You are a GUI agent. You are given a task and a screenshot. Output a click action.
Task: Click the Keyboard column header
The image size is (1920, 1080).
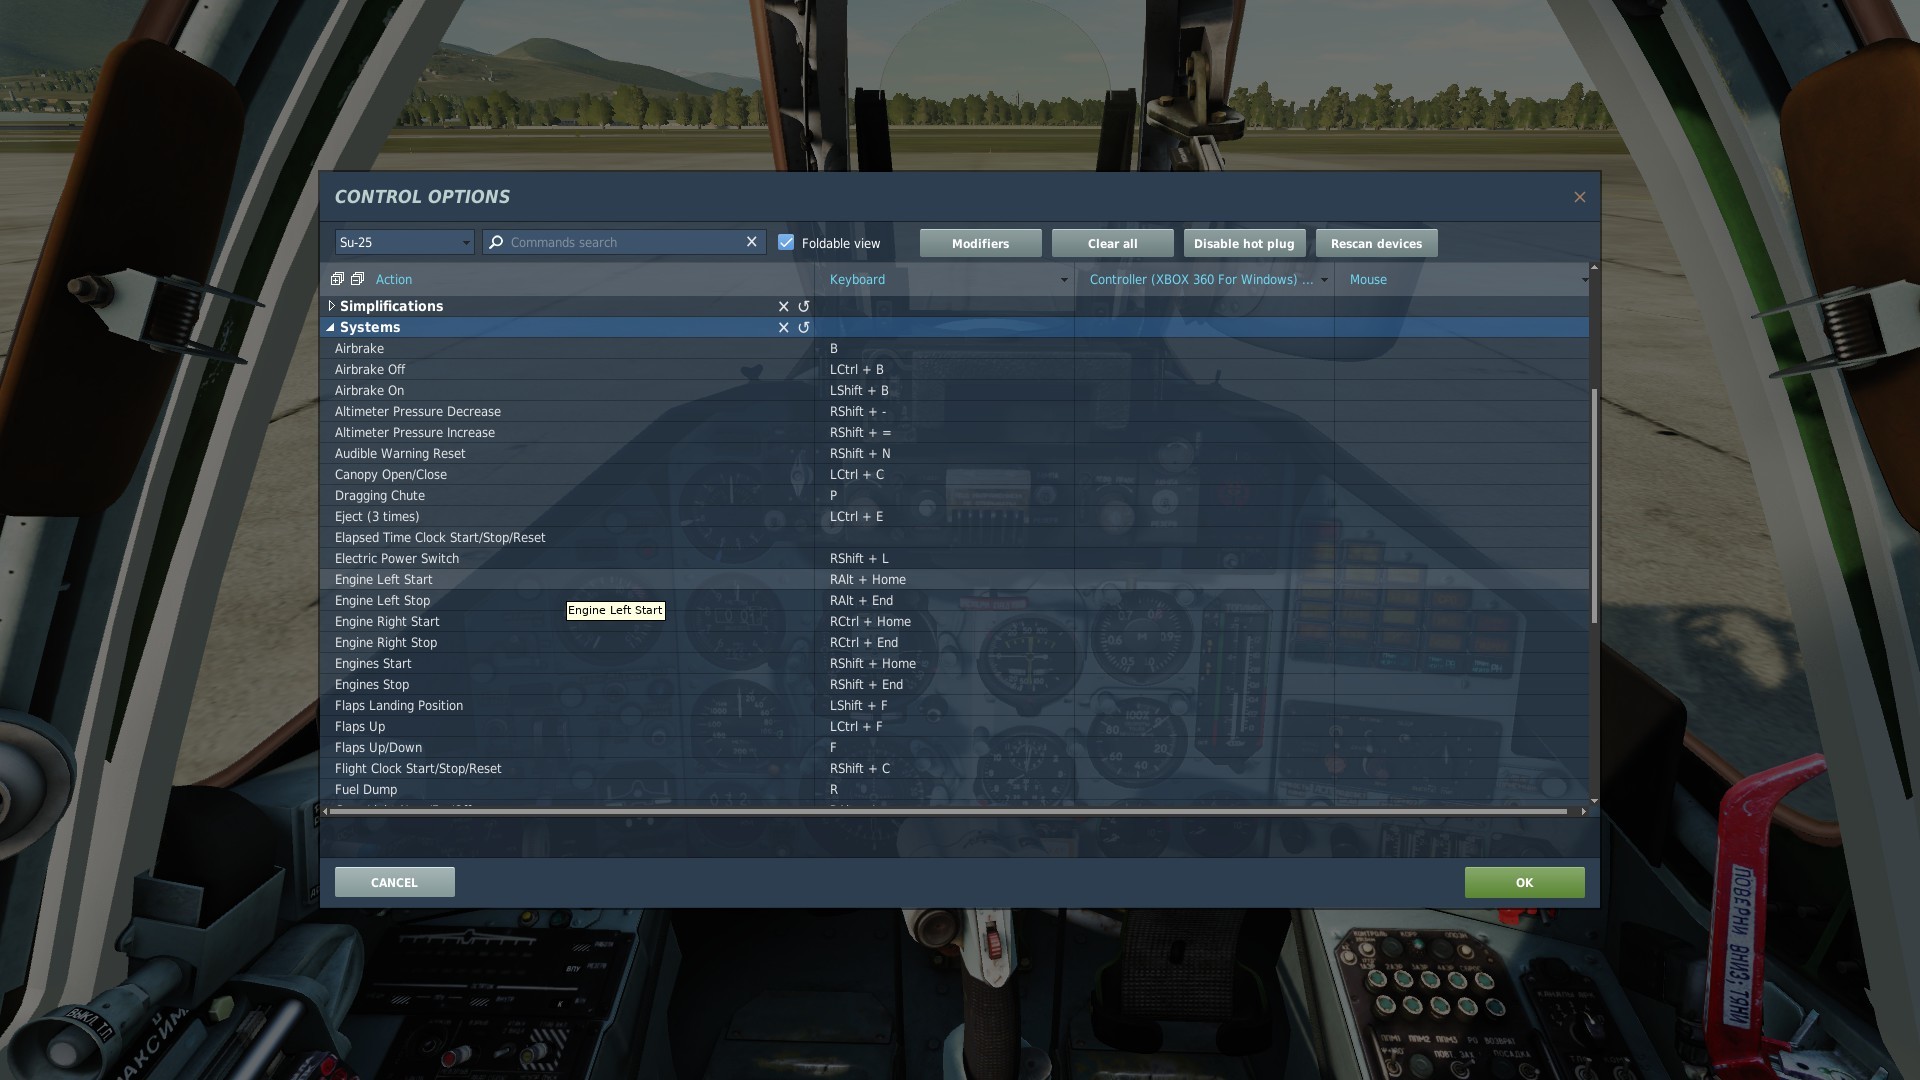pos(857,279)
